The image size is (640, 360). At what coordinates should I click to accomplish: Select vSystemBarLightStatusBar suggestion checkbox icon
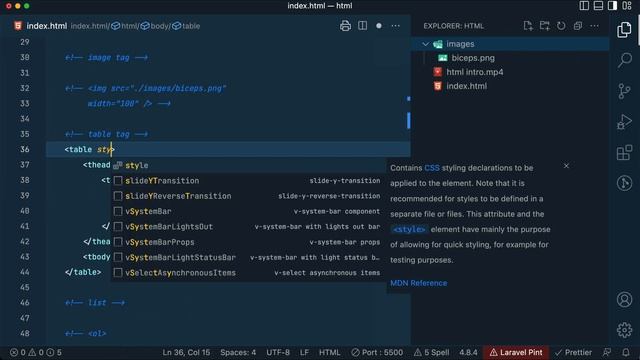point(118,257)
